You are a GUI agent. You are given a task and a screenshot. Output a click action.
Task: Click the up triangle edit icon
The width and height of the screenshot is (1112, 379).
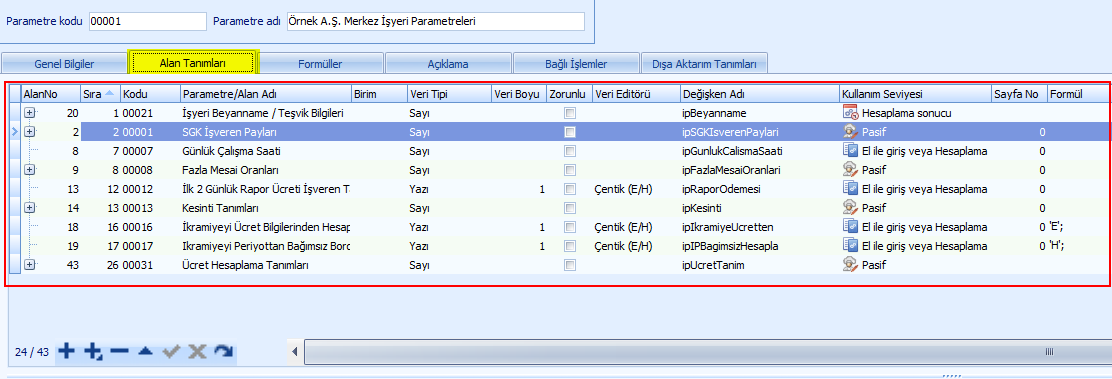(145, 351)
